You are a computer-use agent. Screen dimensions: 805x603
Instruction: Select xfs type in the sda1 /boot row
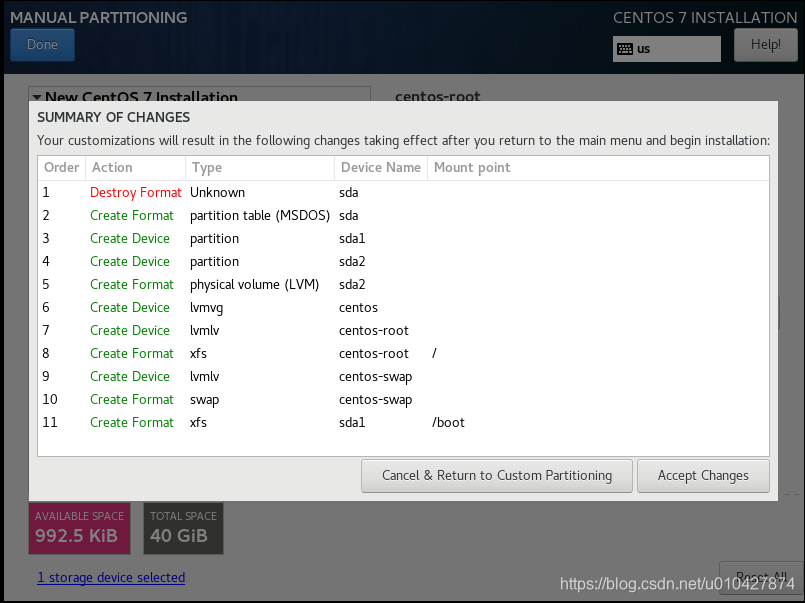(x=198, y=422)
